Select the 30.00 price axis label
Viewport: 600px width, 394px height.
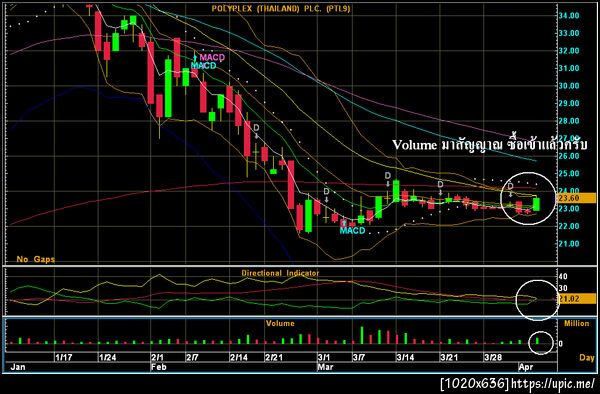tap(569, 86)
